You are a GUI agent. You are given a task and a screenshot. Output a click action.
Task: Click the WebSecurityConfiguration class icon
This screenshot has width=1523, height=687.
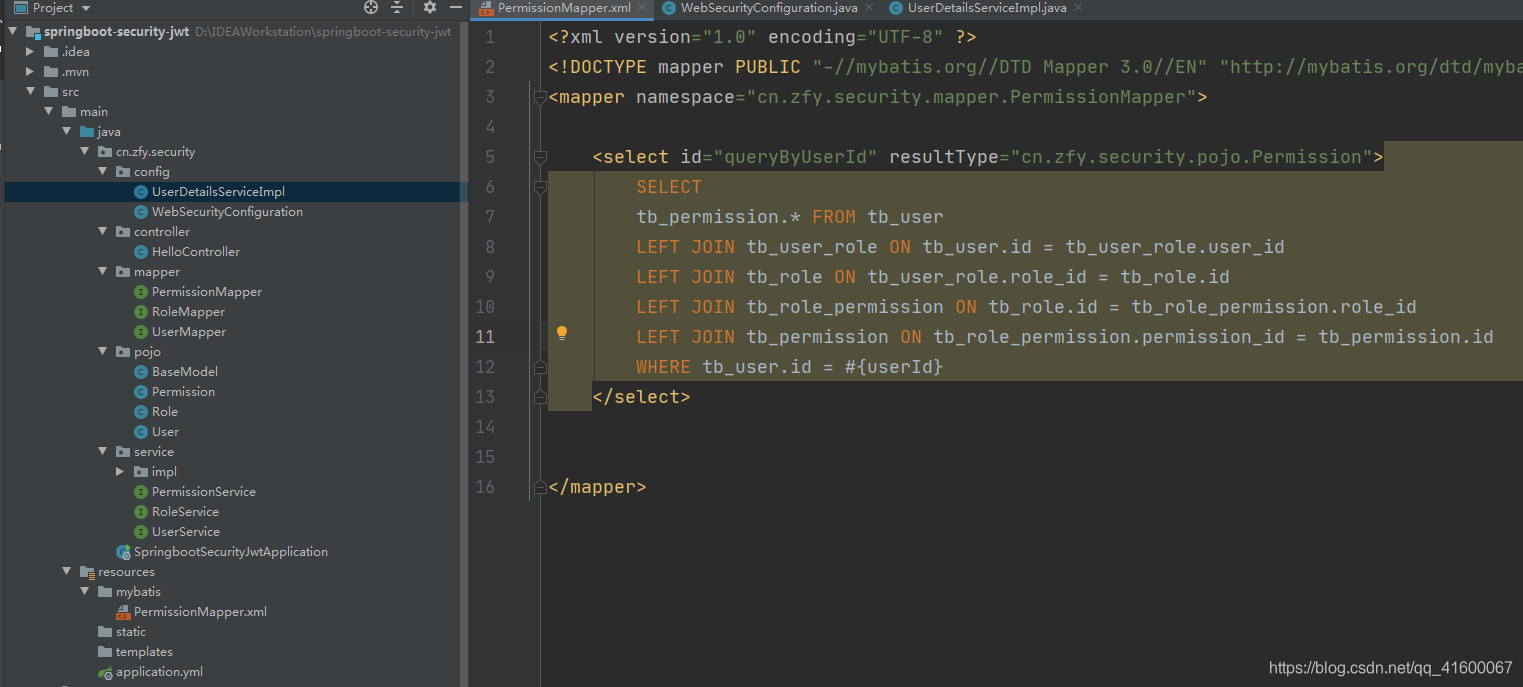click(x=141, y=211)
